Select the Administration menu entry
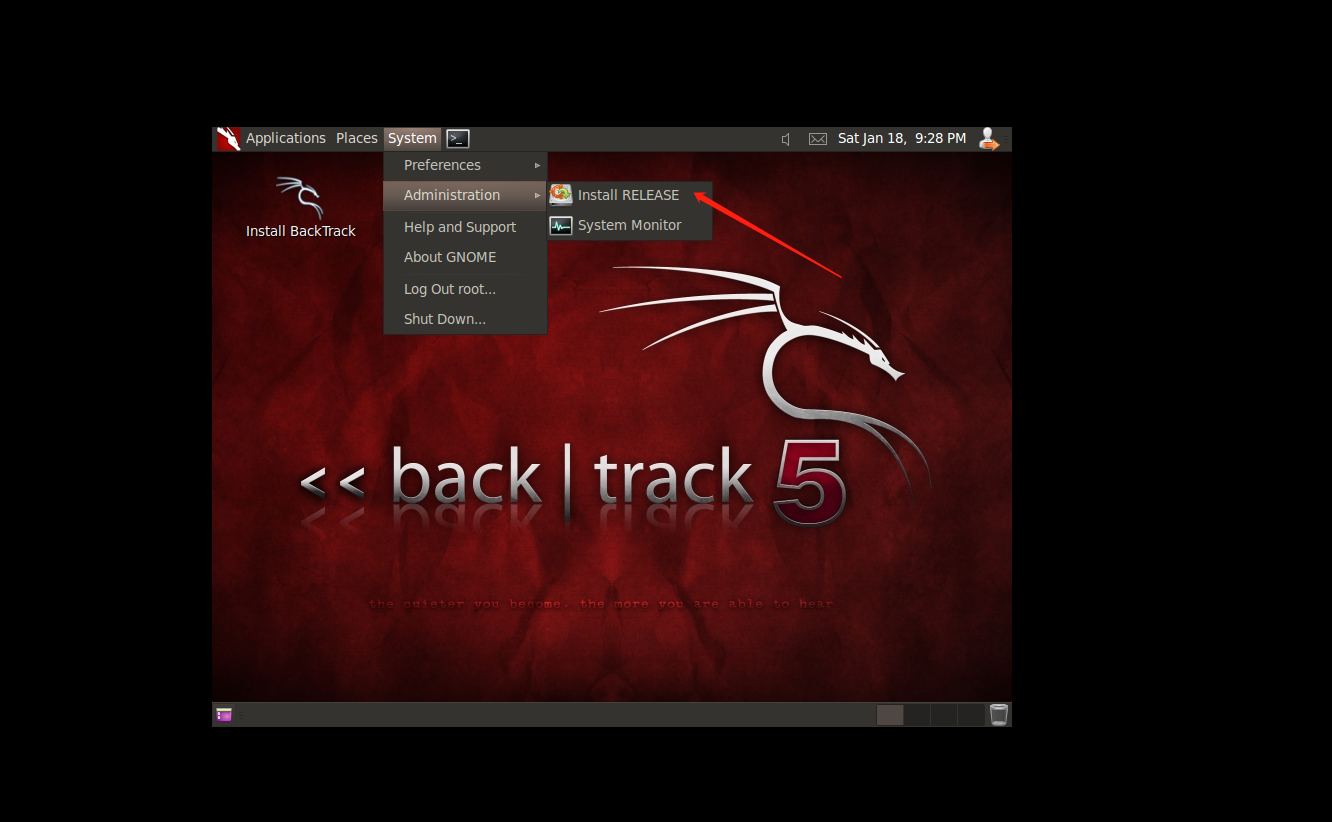The width and height of the screenshot is (1332, 822). 465,195
